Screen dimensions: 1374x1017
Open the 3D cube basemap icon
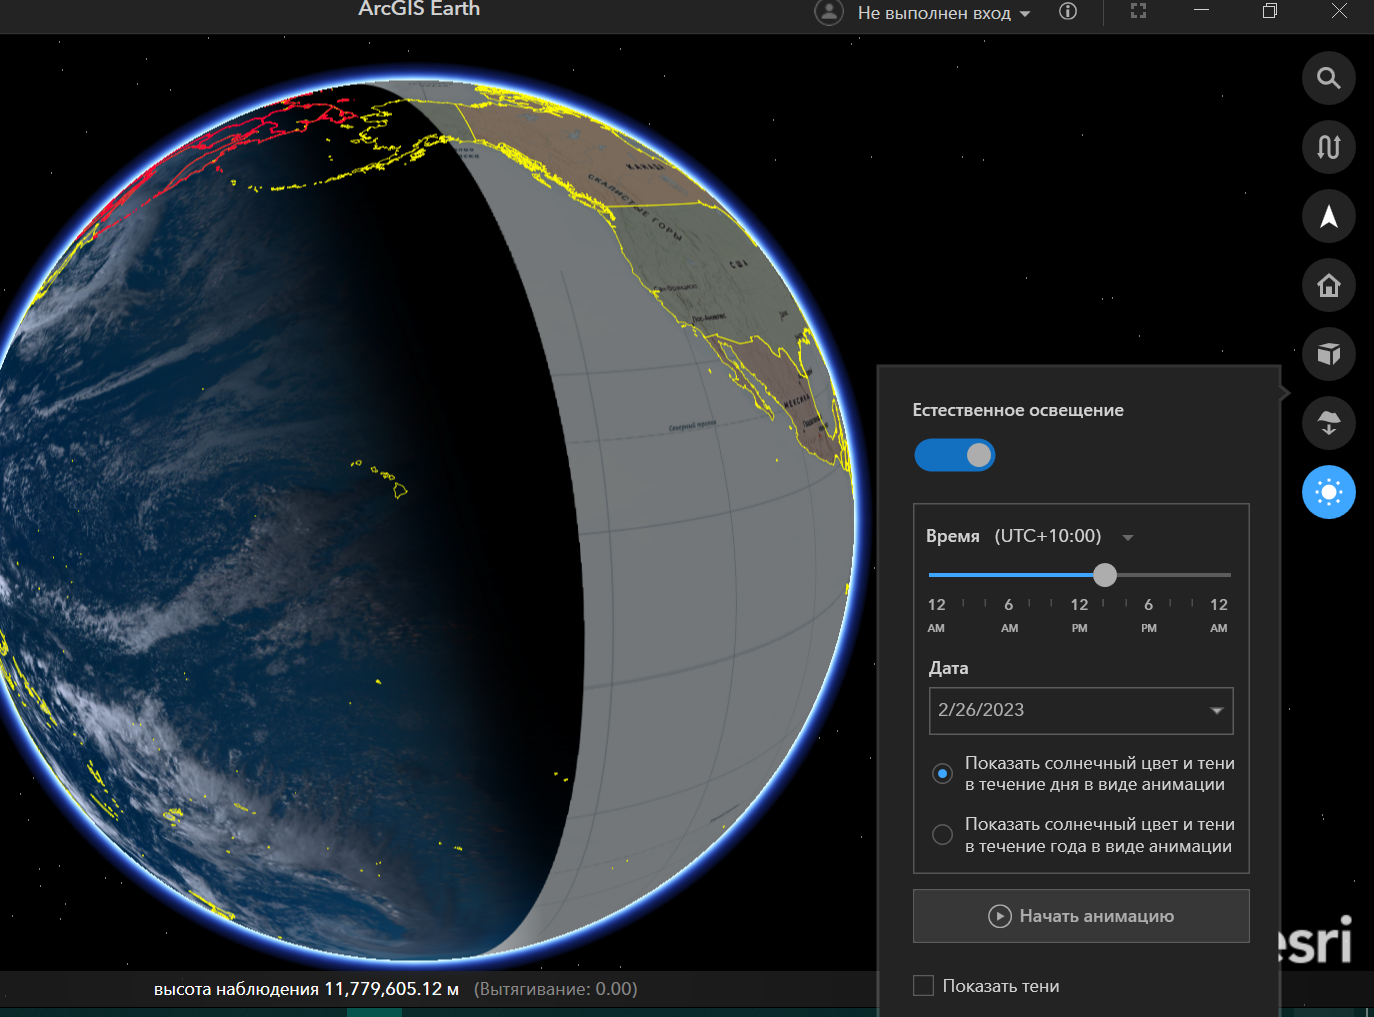1328,354
